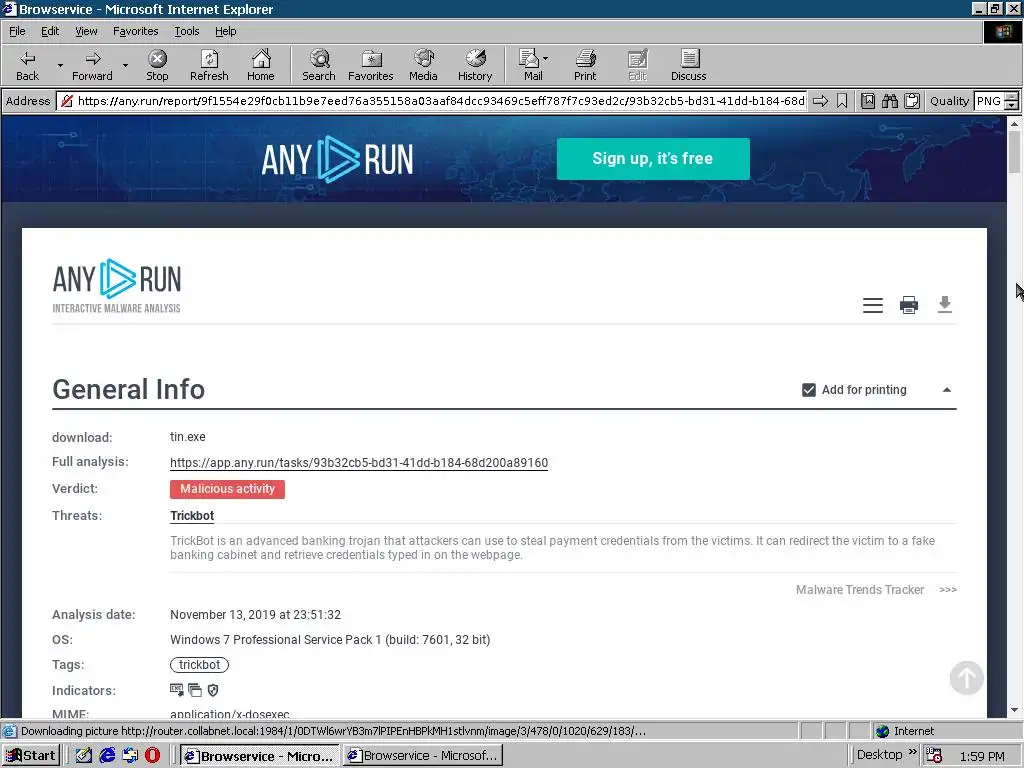Click the tin.exe download name
Image resolution: width=1024 pixels, height=768 pixels.
point(187,437)
